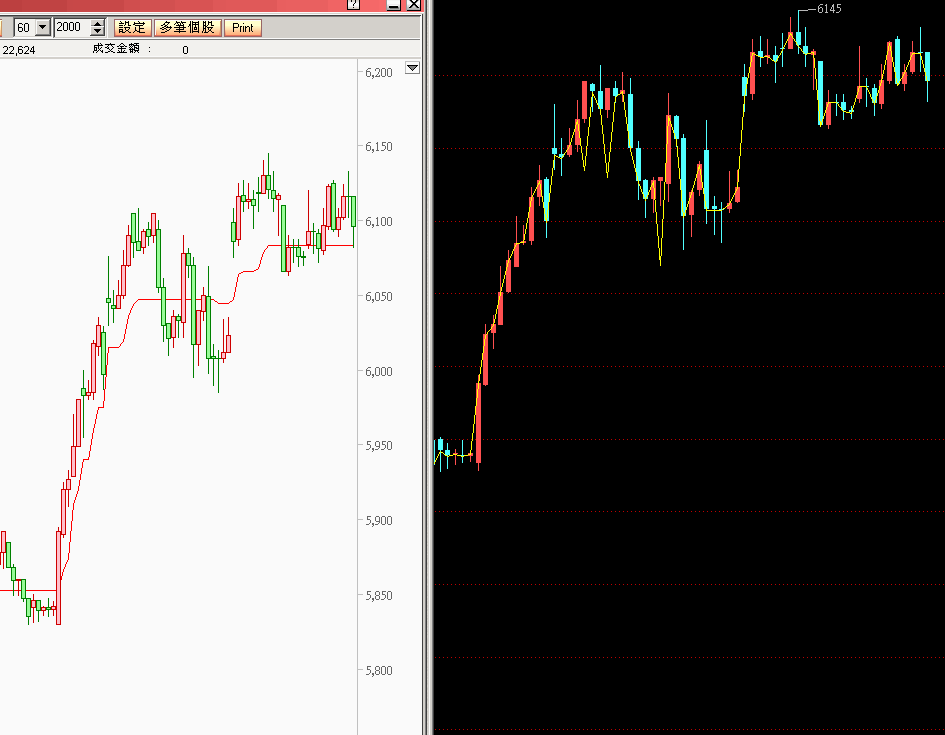Image resolution: width=945 pixels, height=735 pixels.
Task: Click the 6145 high price label
Action: [828, 9]
